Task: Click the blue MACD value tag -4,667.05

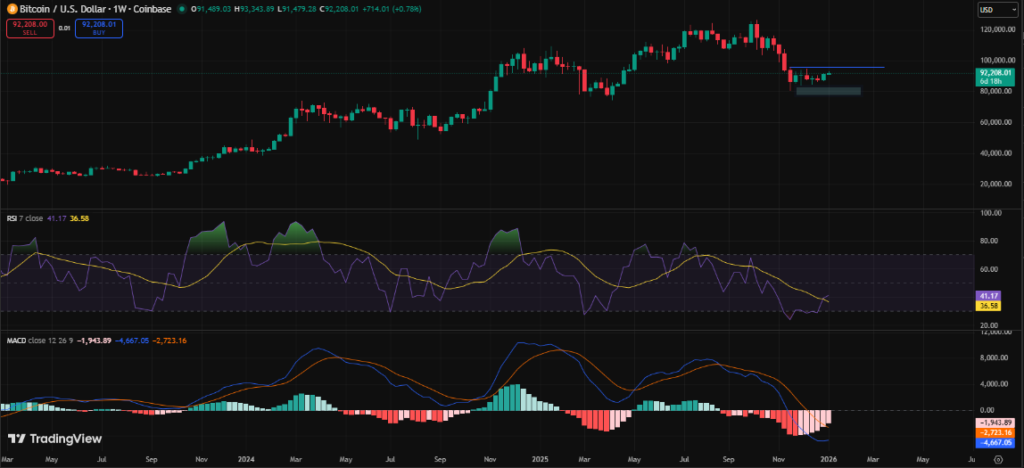Action: [993, 441]
